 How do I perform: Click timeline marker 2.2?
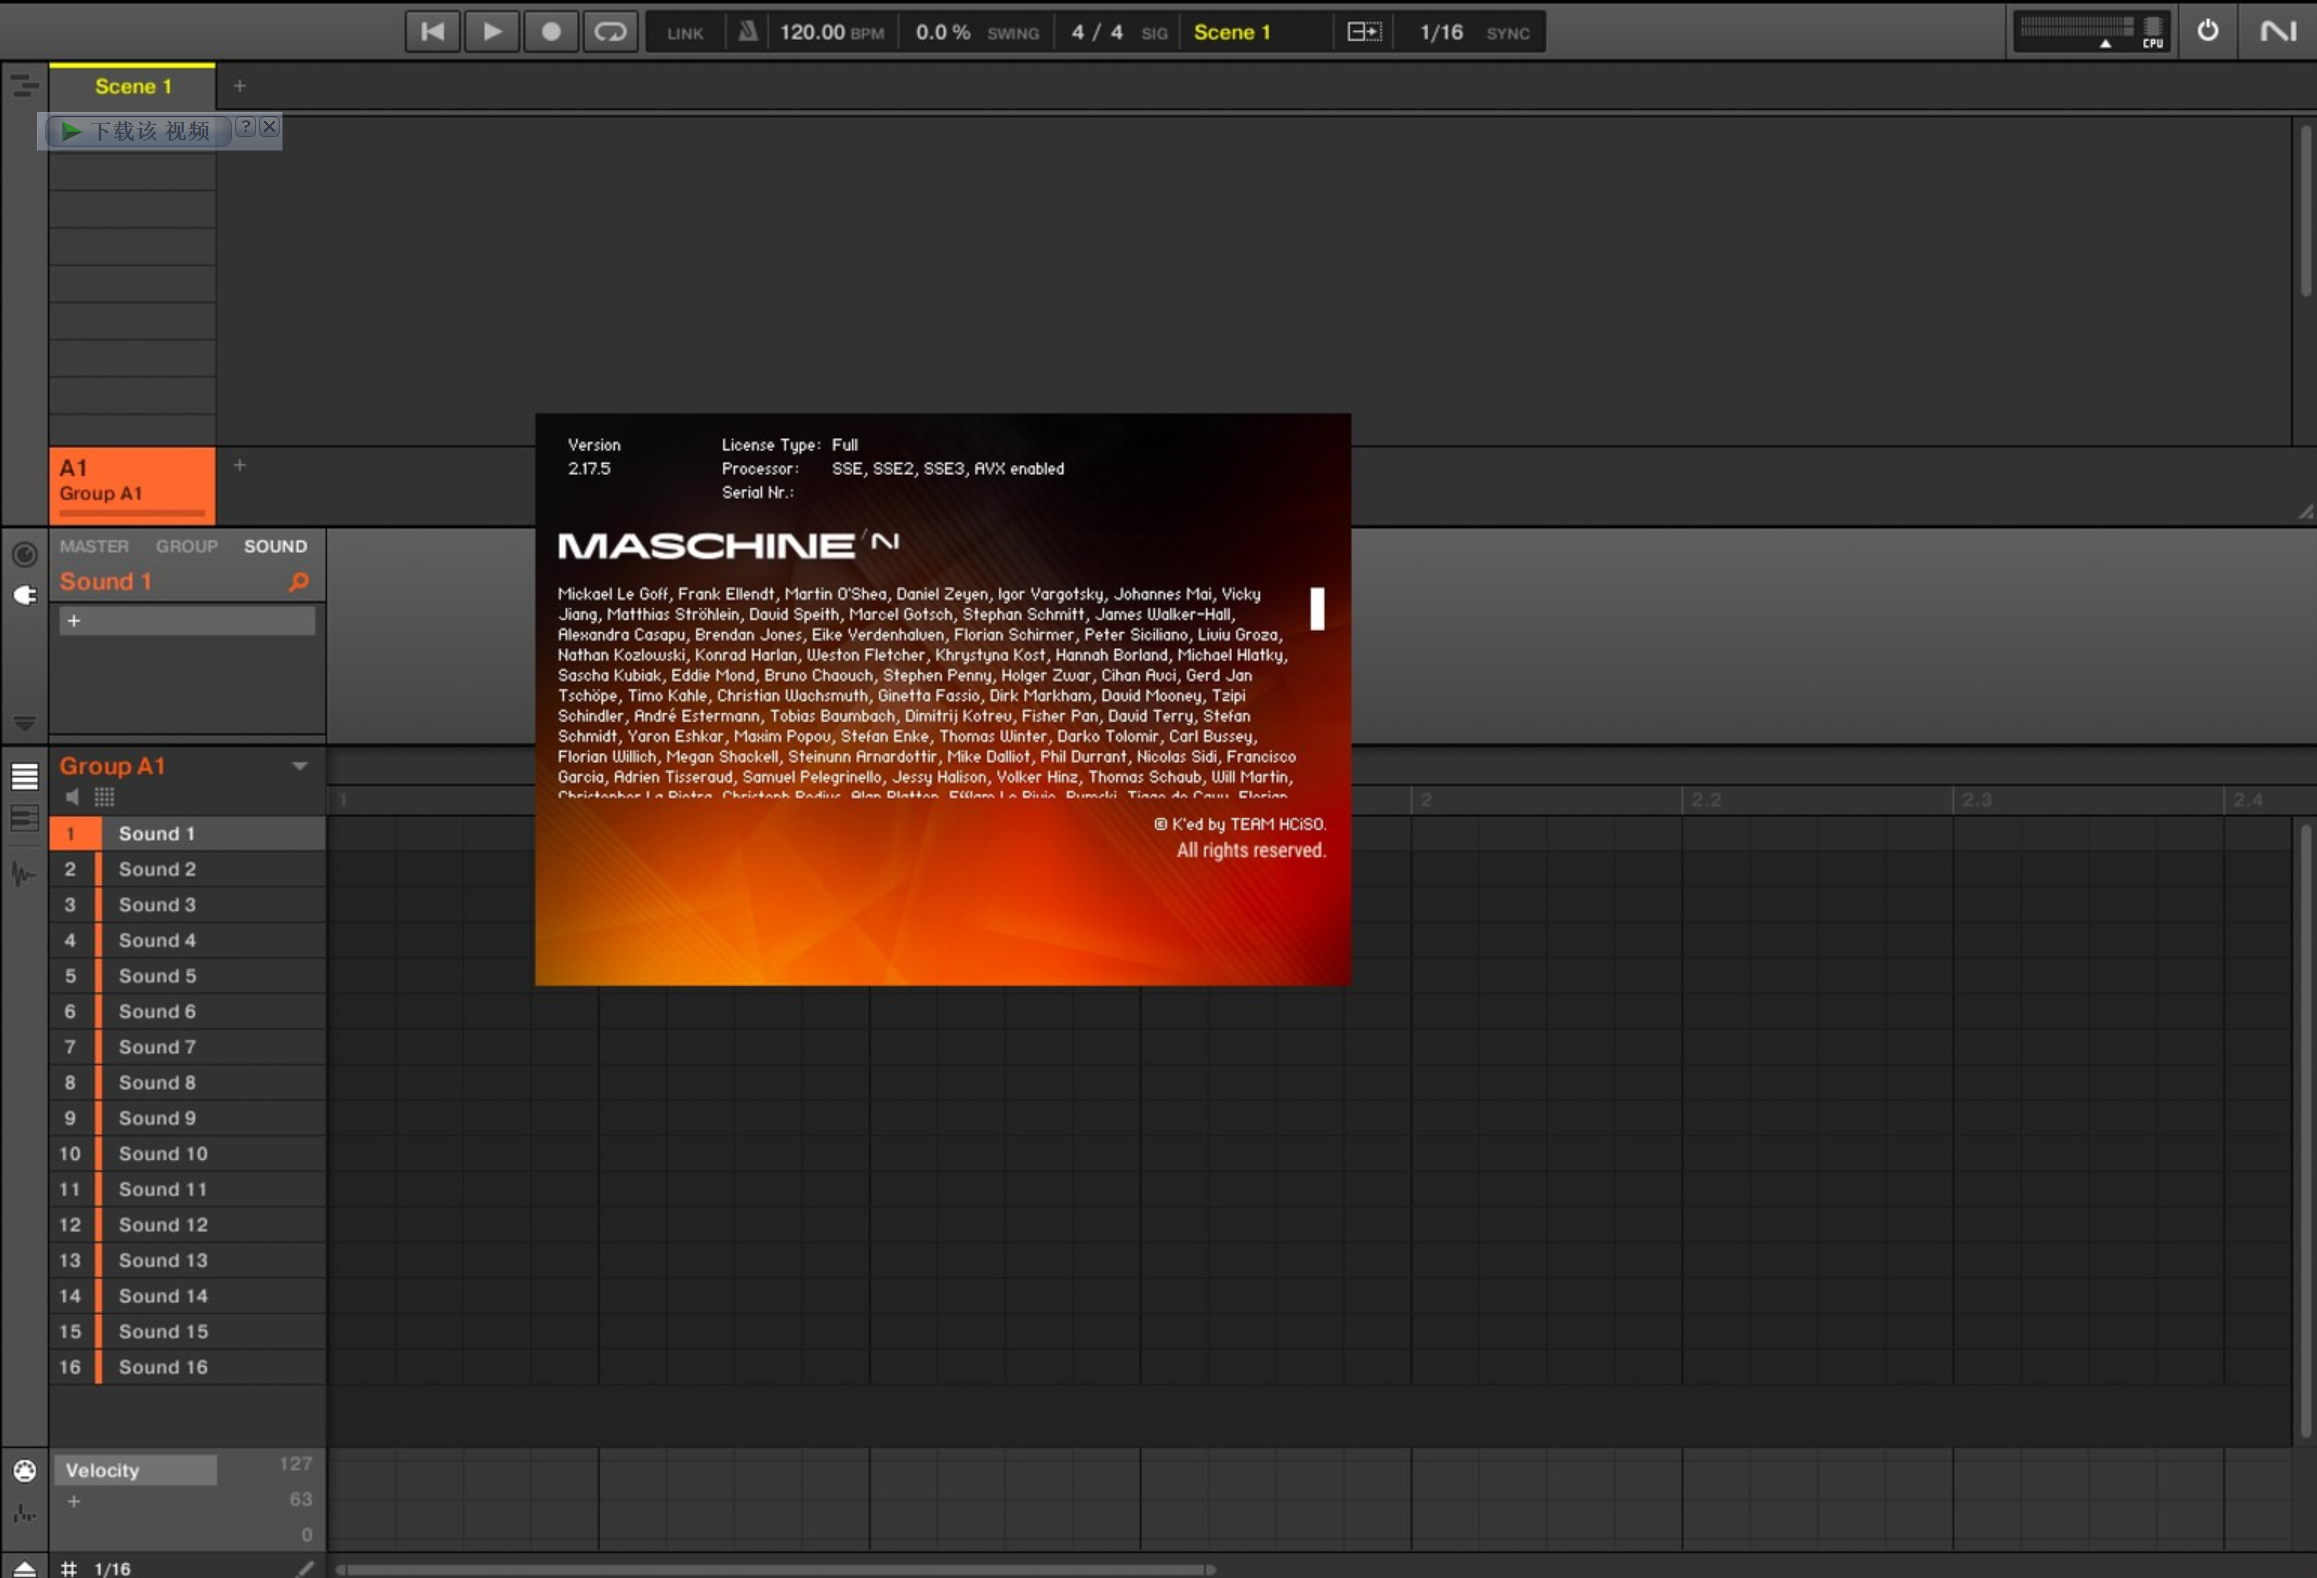point(1706,800)
